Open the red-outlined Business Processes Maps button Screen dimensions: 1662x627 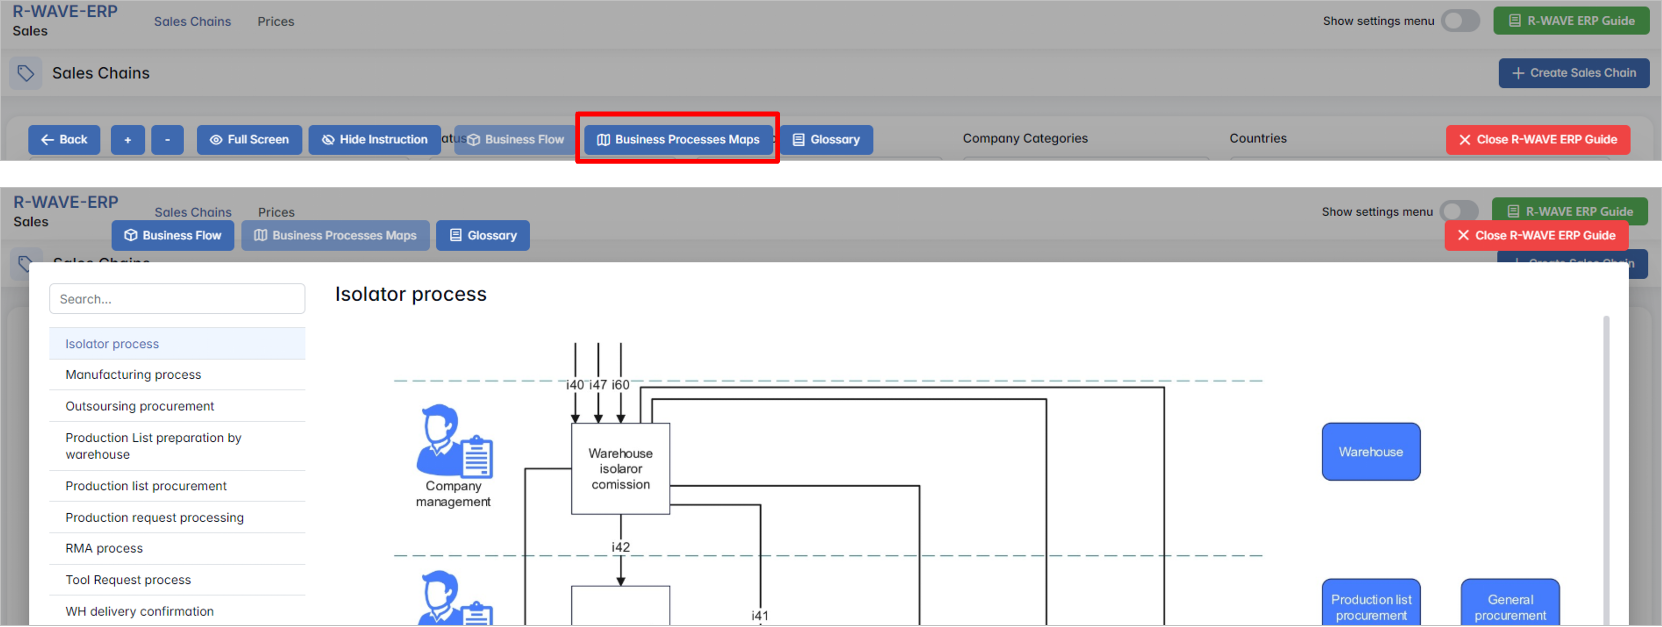pyautogui.click(x=678, y=140)
